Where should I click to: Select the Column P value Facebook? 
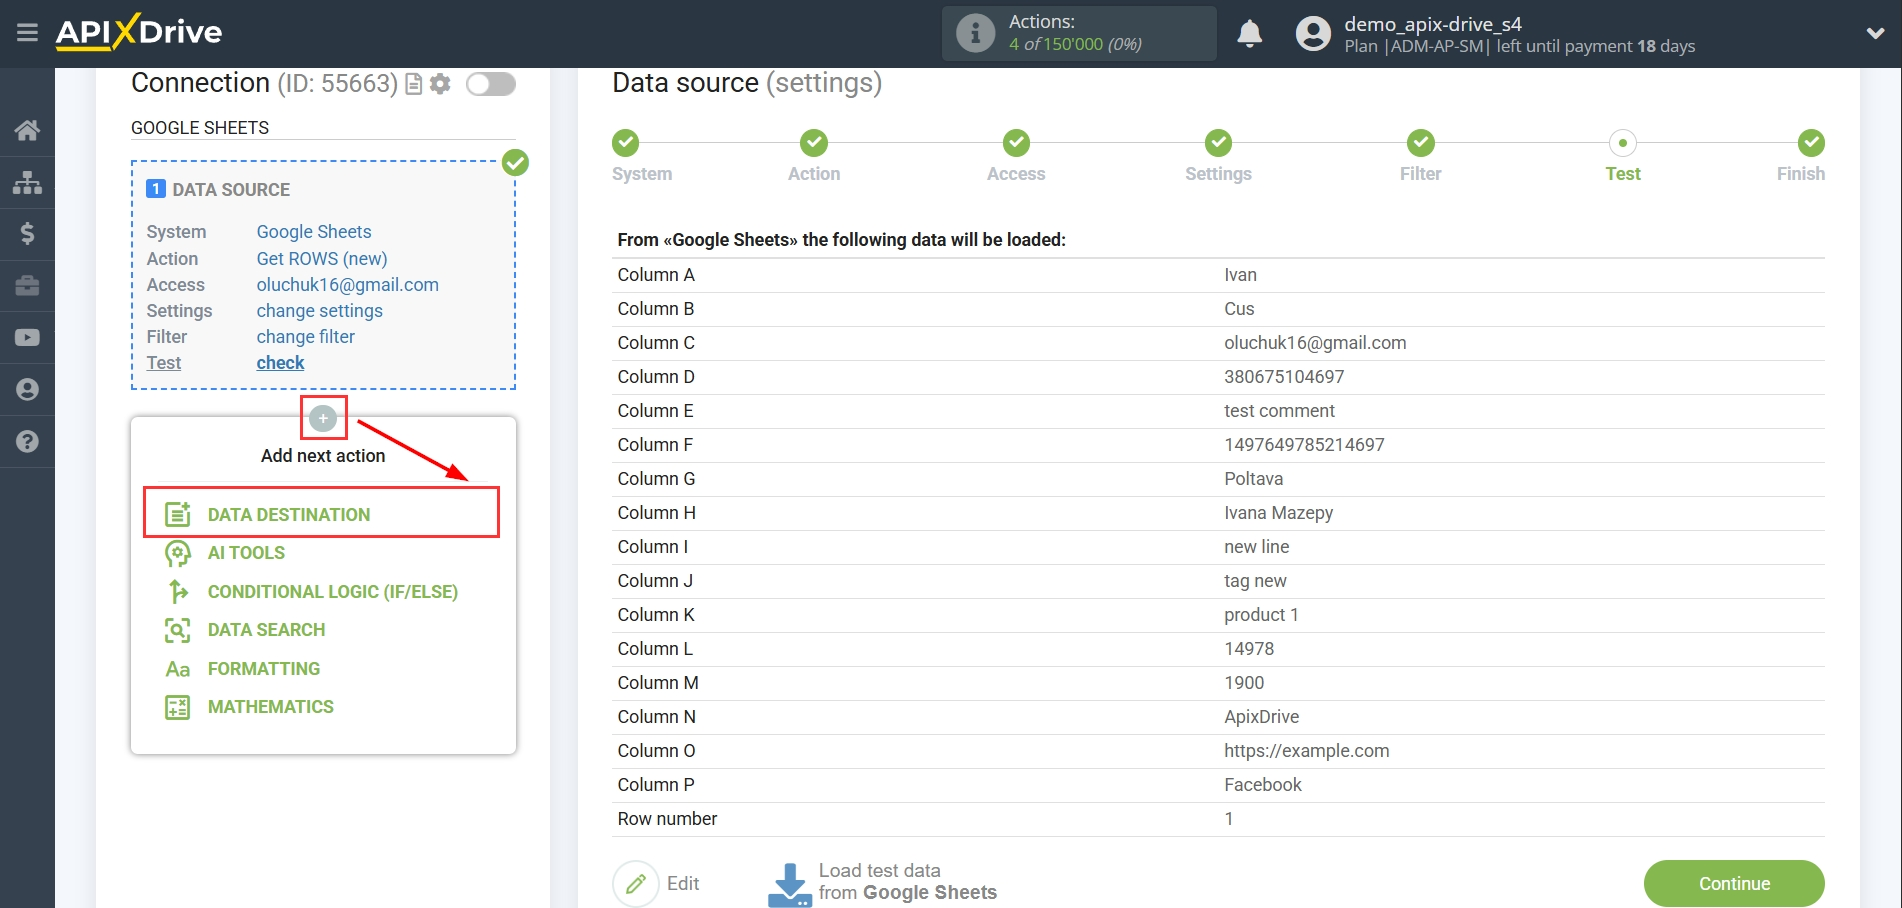click(1262, 785)
